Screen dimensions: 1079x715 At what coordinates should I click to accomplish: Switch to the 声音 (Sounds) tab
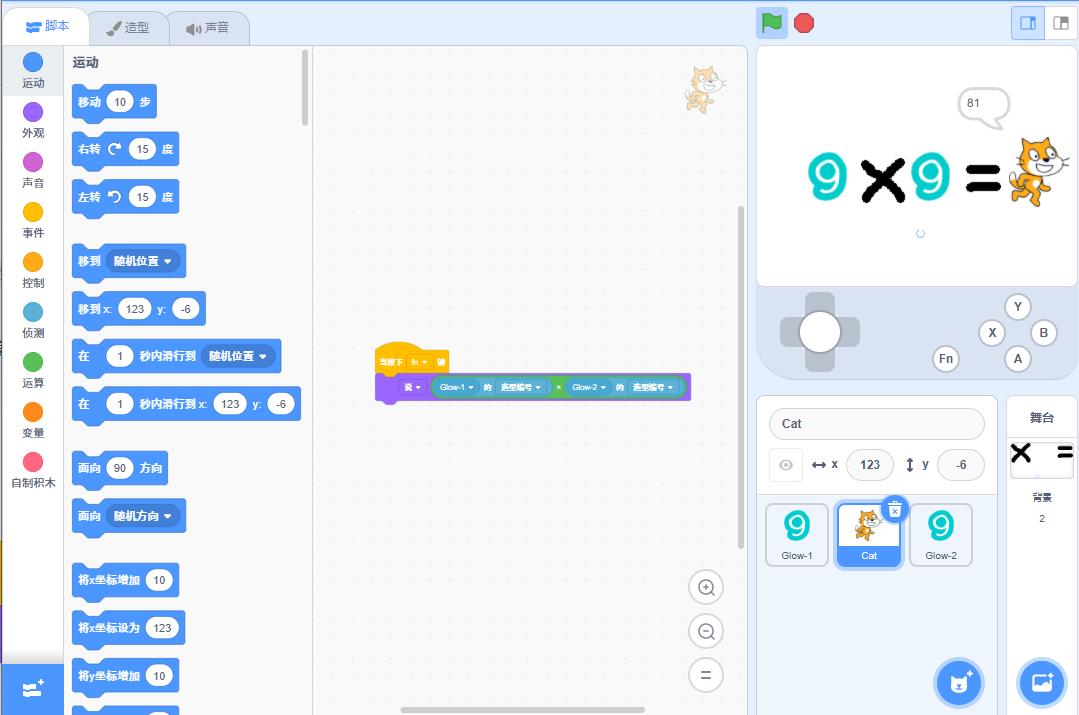coord(208,28)
